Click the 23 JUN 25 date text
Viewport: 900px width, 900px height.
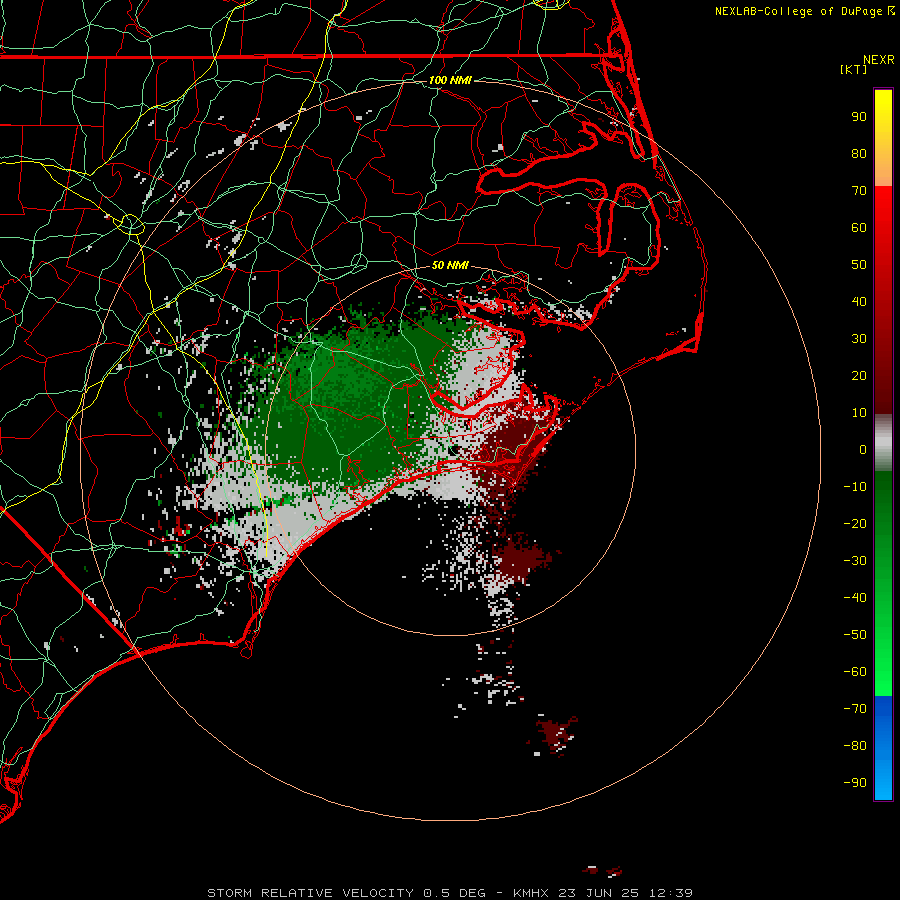[599, 893]
